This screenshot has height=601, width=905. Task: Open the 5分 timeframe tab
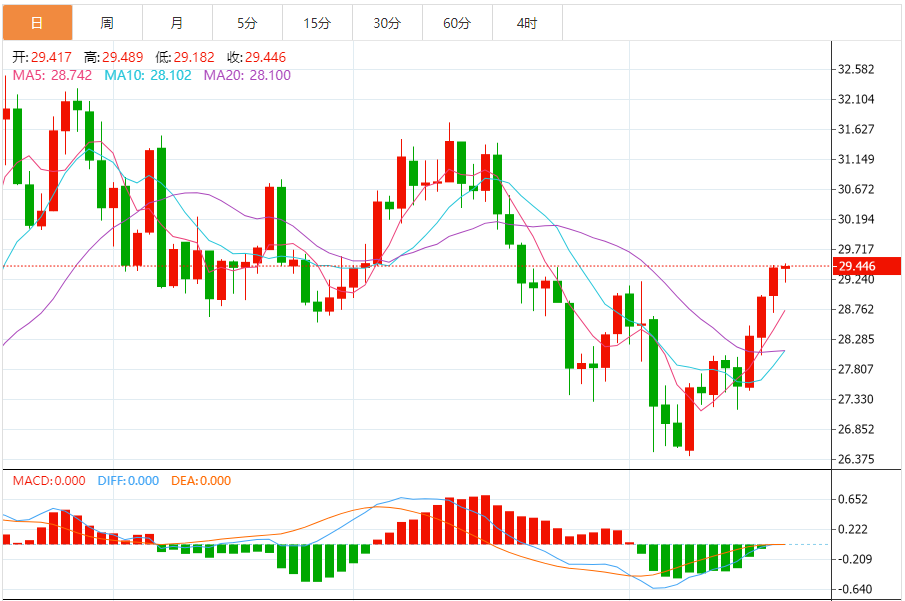247,23
